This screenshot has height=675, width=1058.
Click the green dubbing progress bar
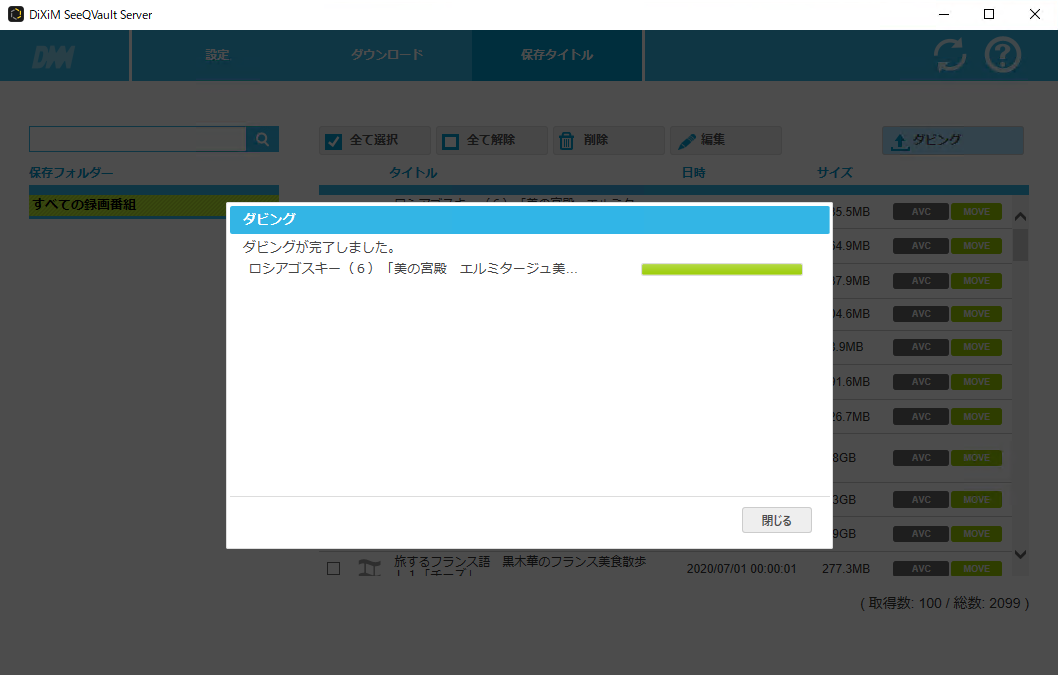point(721,269)
